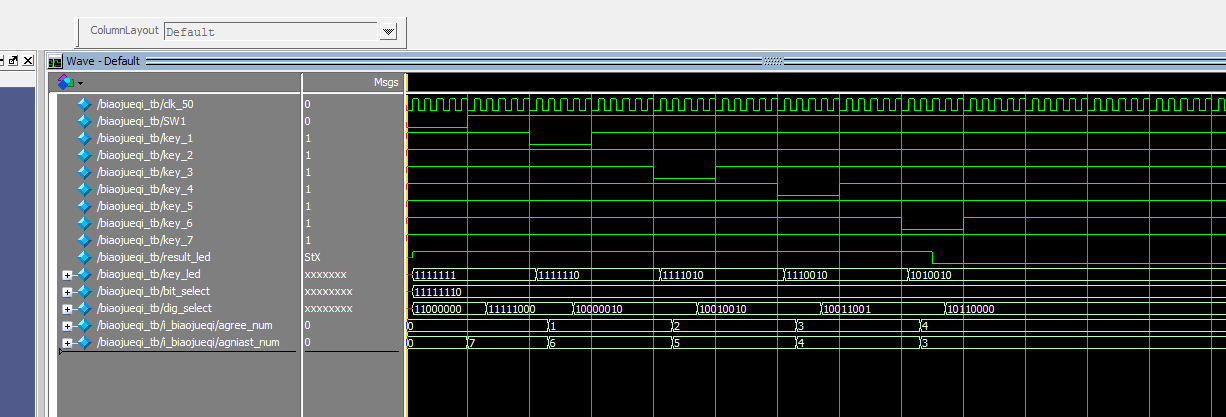Click the diamond icon of the key_7 signal
The height and width of the screenshot is (417, 1226).
[x=84, y=240]
